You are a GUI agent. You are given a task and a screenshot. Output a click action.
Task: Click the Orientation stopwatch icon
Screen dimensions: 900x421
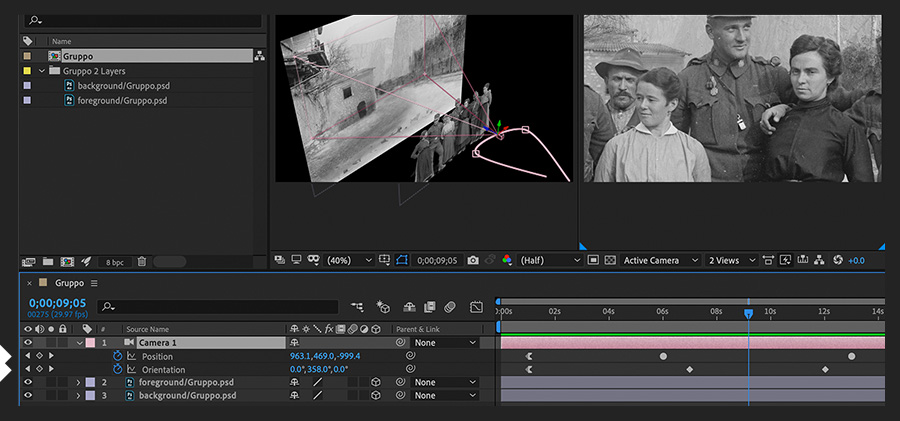[117, 369]
